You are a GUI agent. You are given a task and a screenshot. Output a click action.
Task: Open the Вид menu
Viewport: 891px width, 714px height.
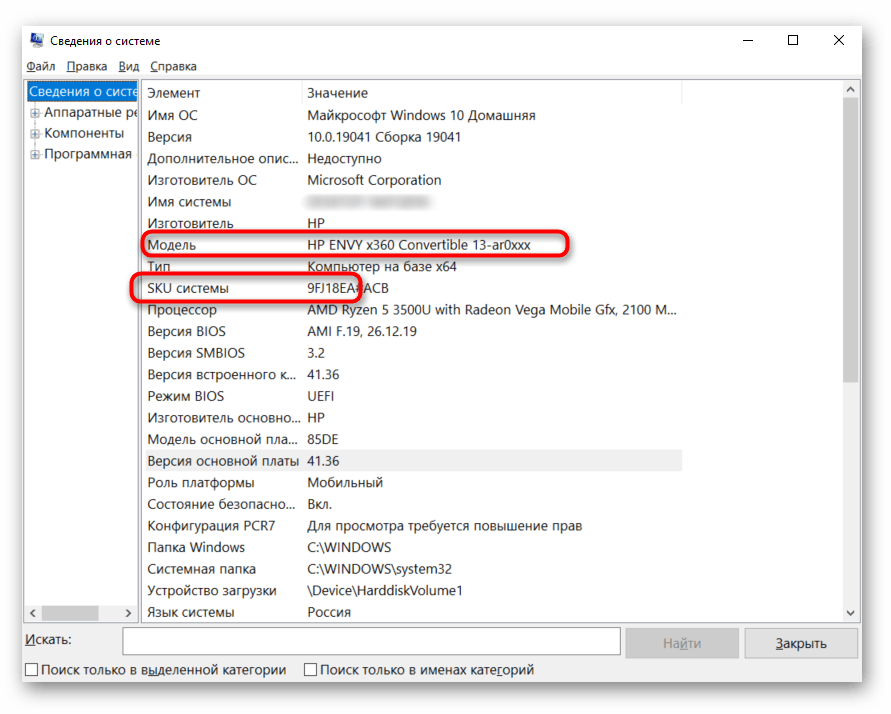(128, 66)
